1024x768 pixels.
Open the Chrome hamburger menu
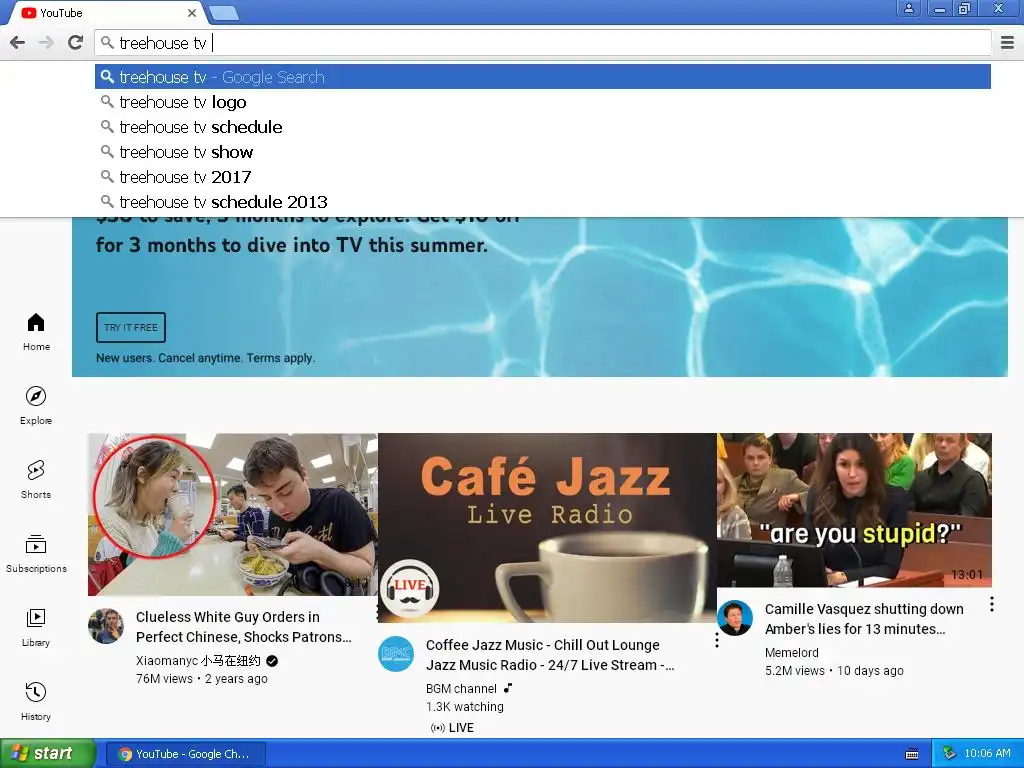pos(1008,43)
